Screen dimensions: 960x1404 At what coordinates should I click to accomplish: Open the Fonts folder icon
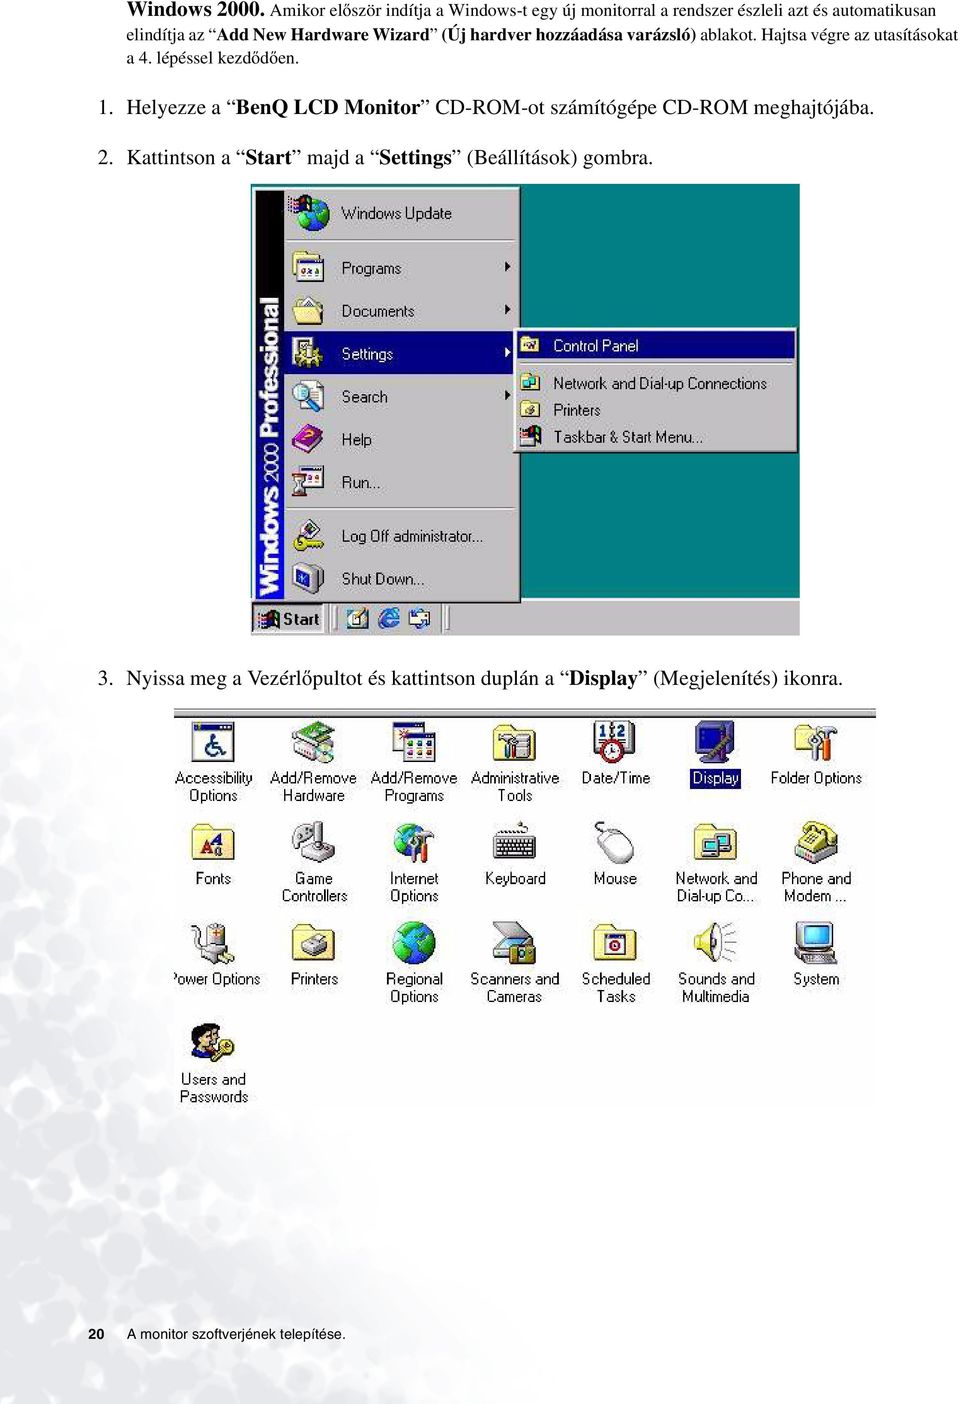(212, 843)
